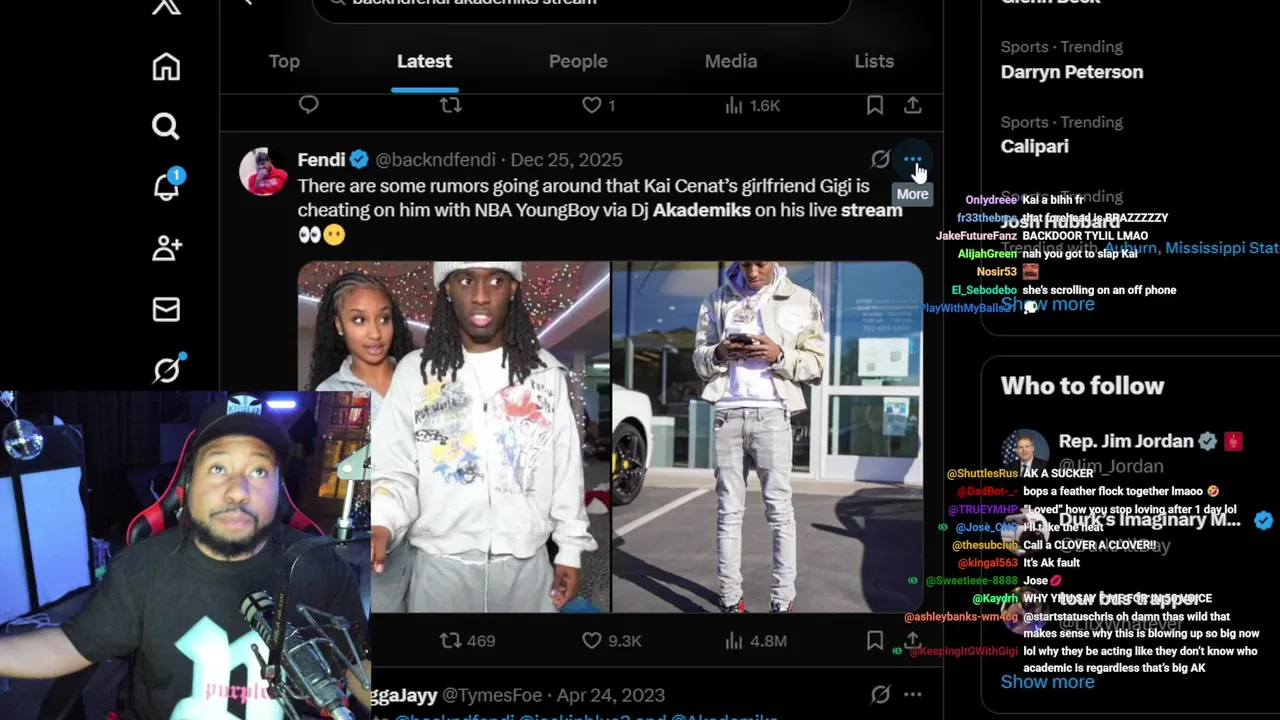
Task: Open the Home icon in sidebar
Action: tap(166, 67)
